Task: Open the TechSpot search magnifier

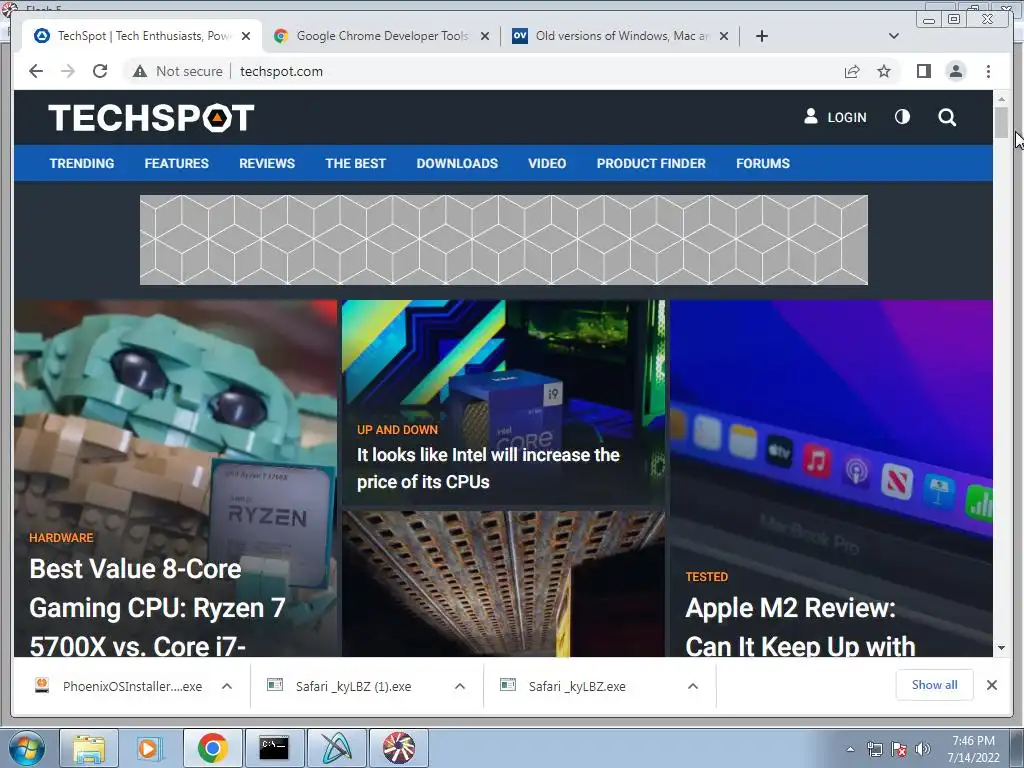Action: point(947,117)
